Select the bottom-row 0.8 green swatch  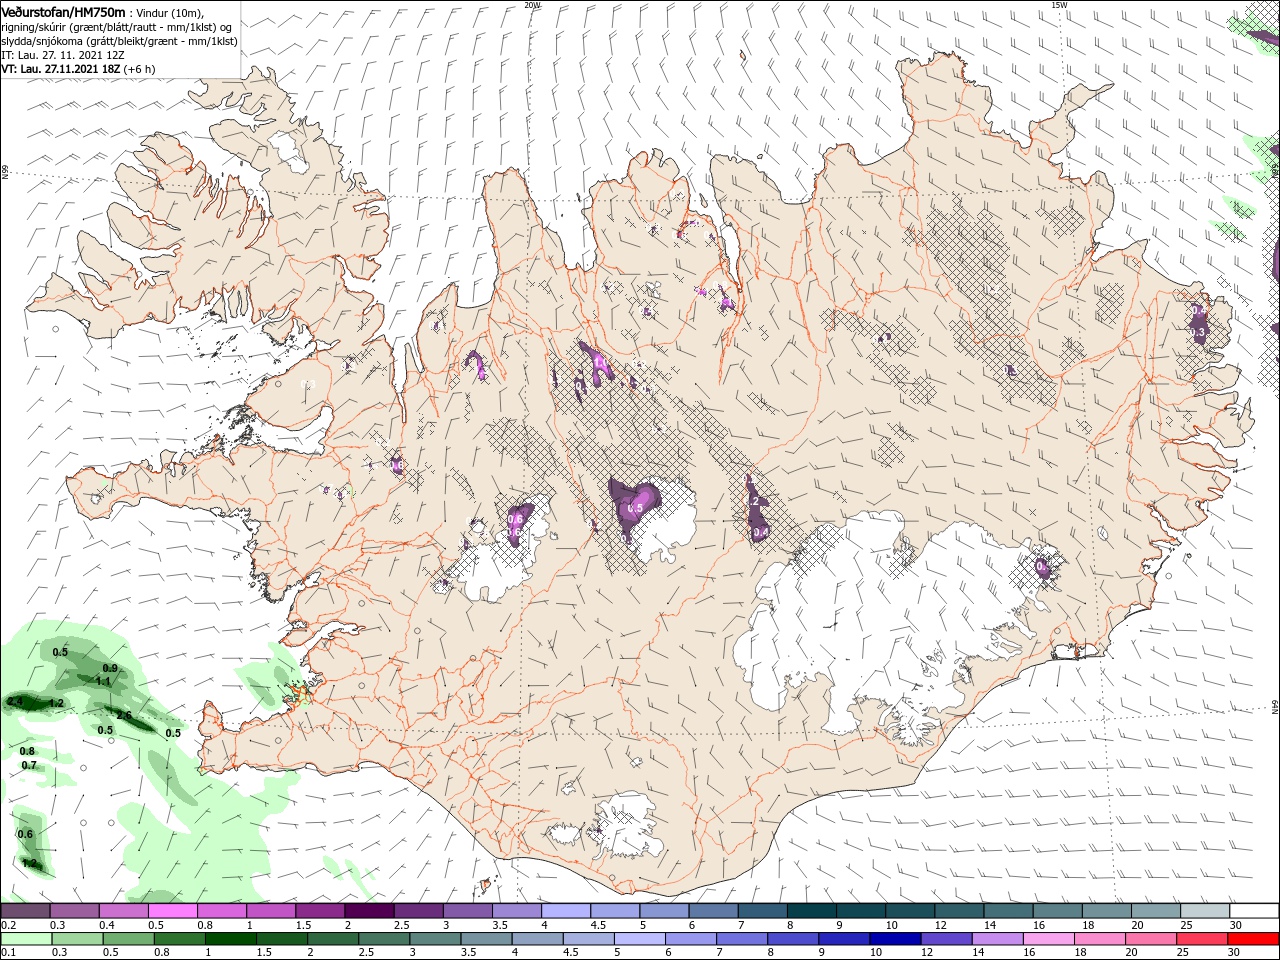[180, 939]
